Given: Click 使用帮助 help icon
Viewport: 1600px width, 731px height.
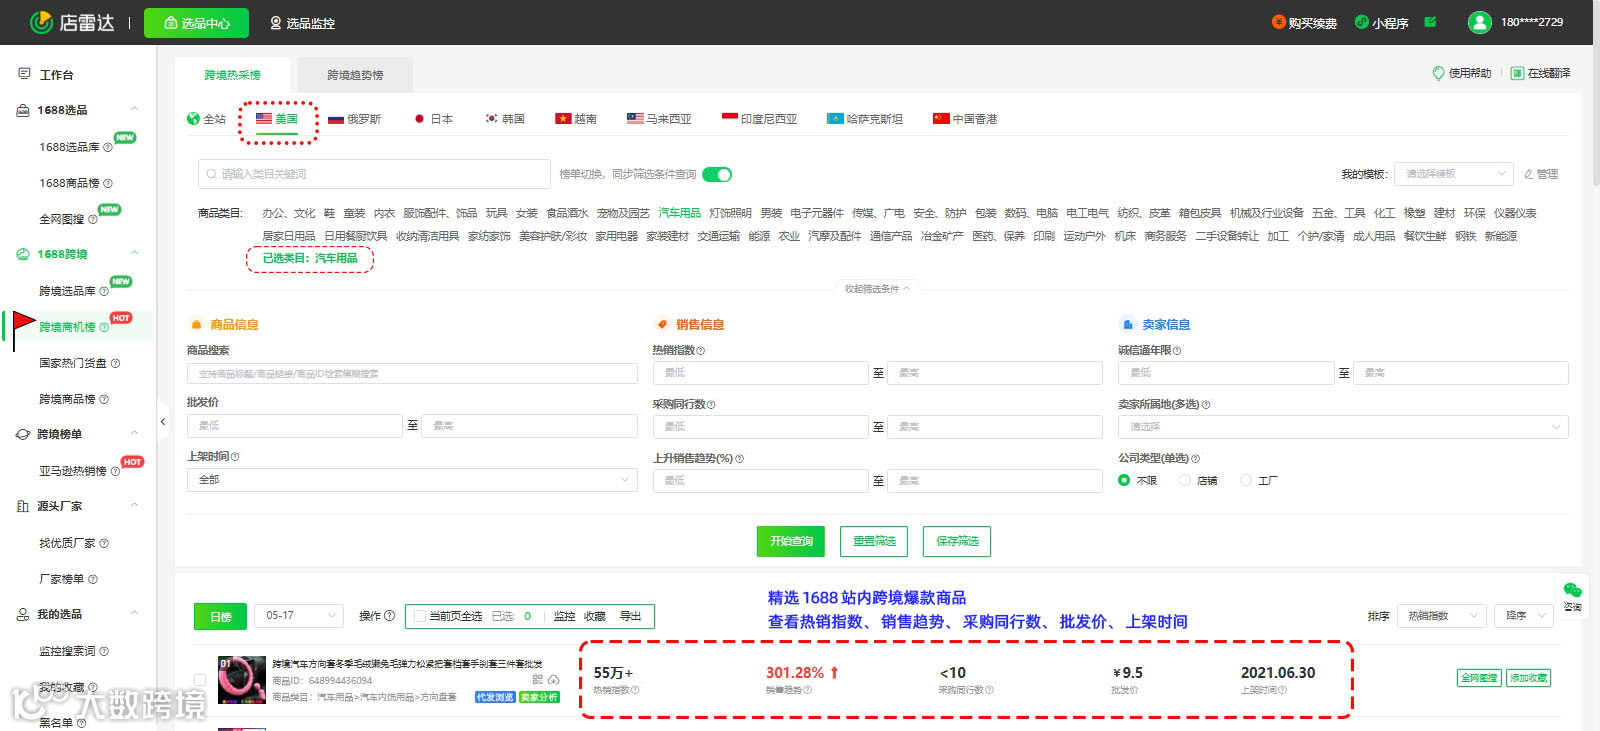Looking at the screenshot, I should pos(1438,73).
